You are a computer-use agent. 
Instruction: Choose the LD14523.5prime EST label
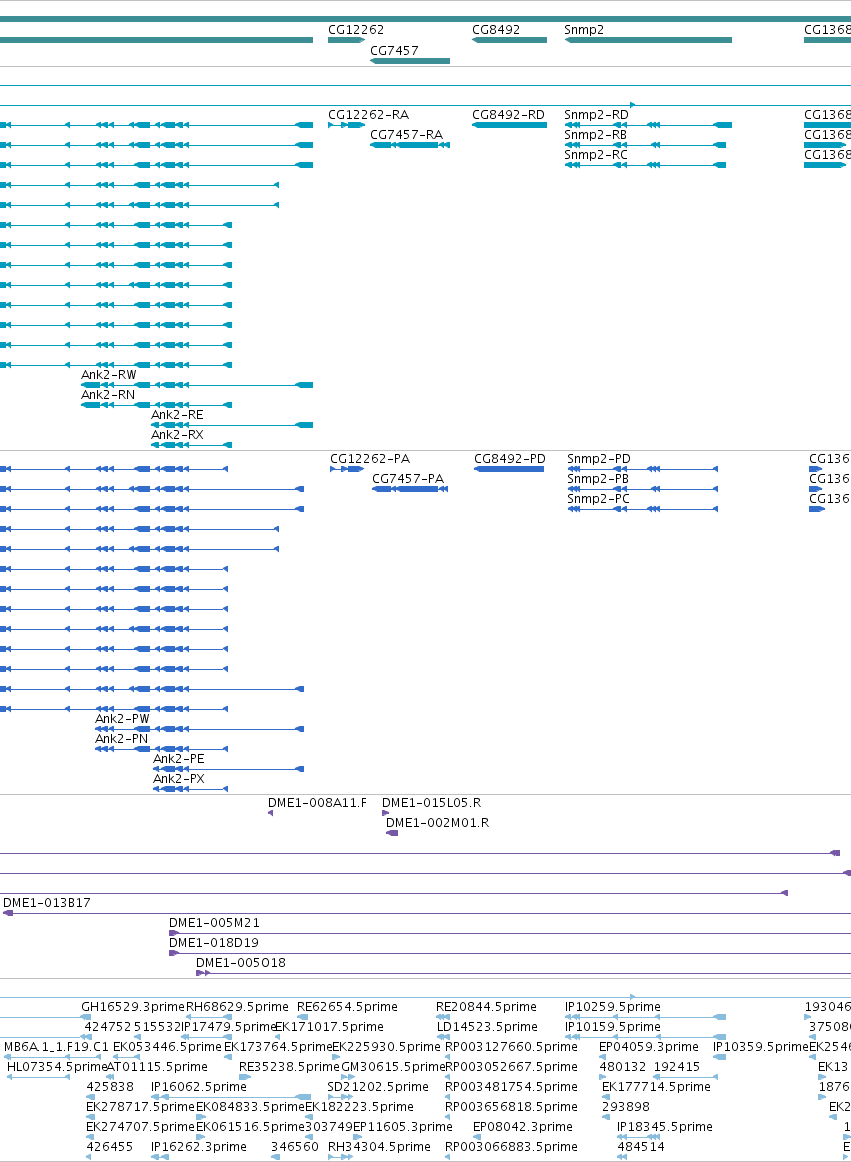[x=486, y=1027]
